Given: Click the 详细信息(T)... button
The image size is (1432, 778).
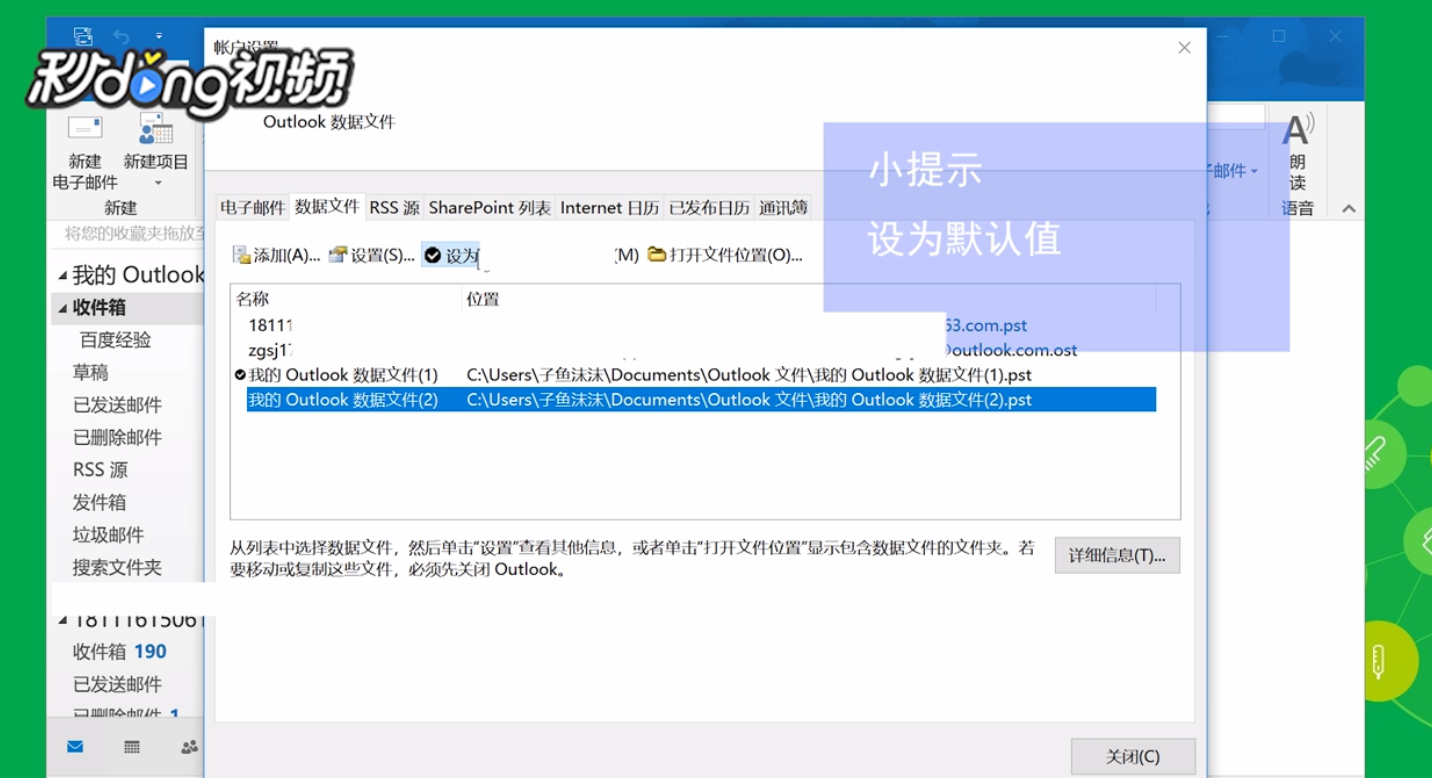Looking at the screenshot, I should (1117, 555).
